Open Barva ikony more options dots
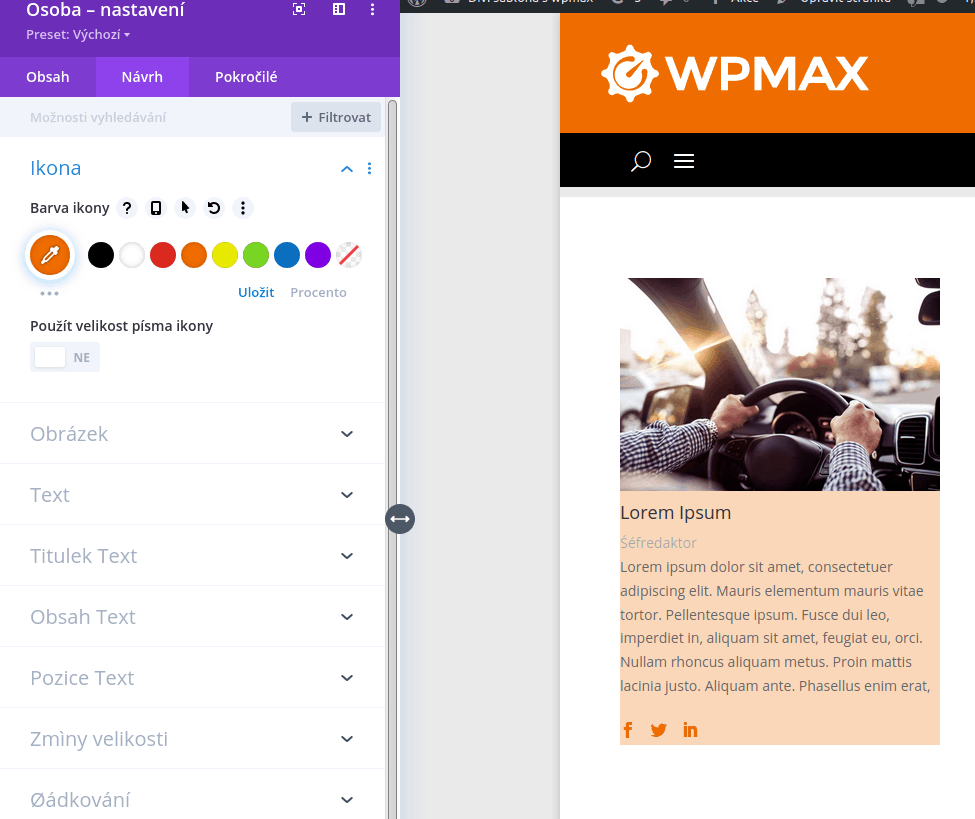The width and height of the screenshot is (975, 819). click(243, 208)
